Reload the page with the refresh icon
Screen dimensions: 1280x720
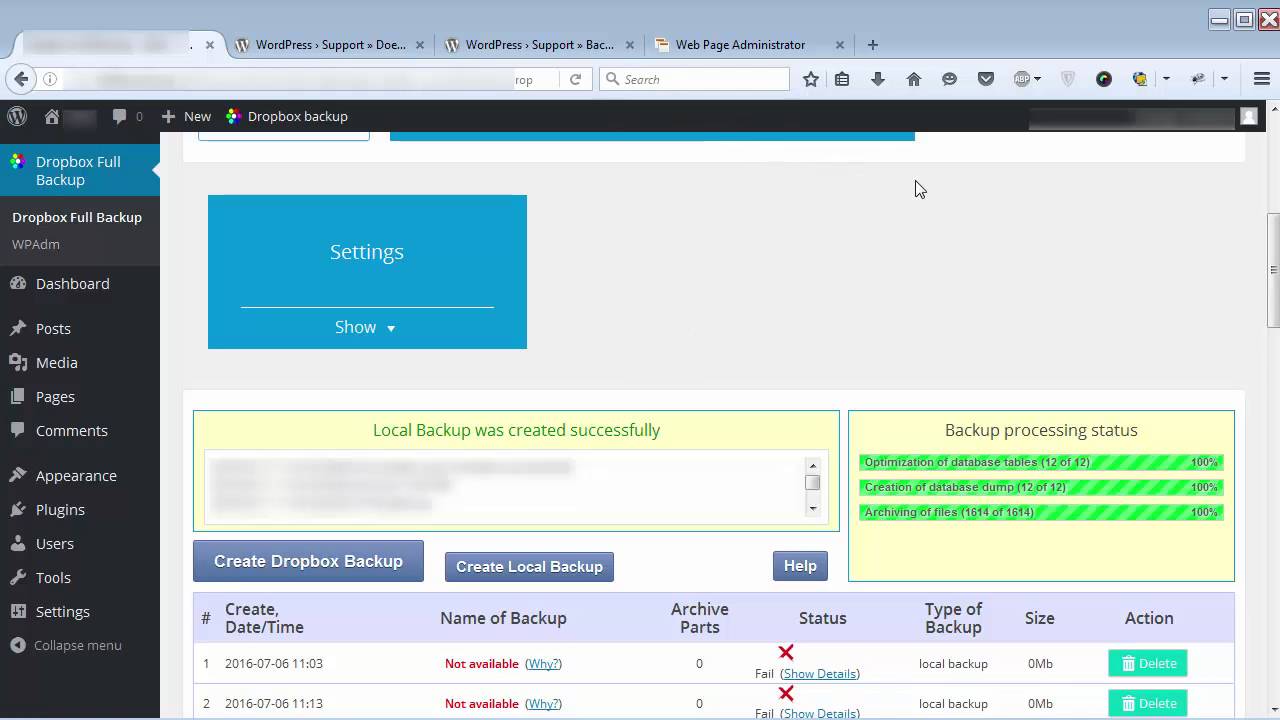575,79
